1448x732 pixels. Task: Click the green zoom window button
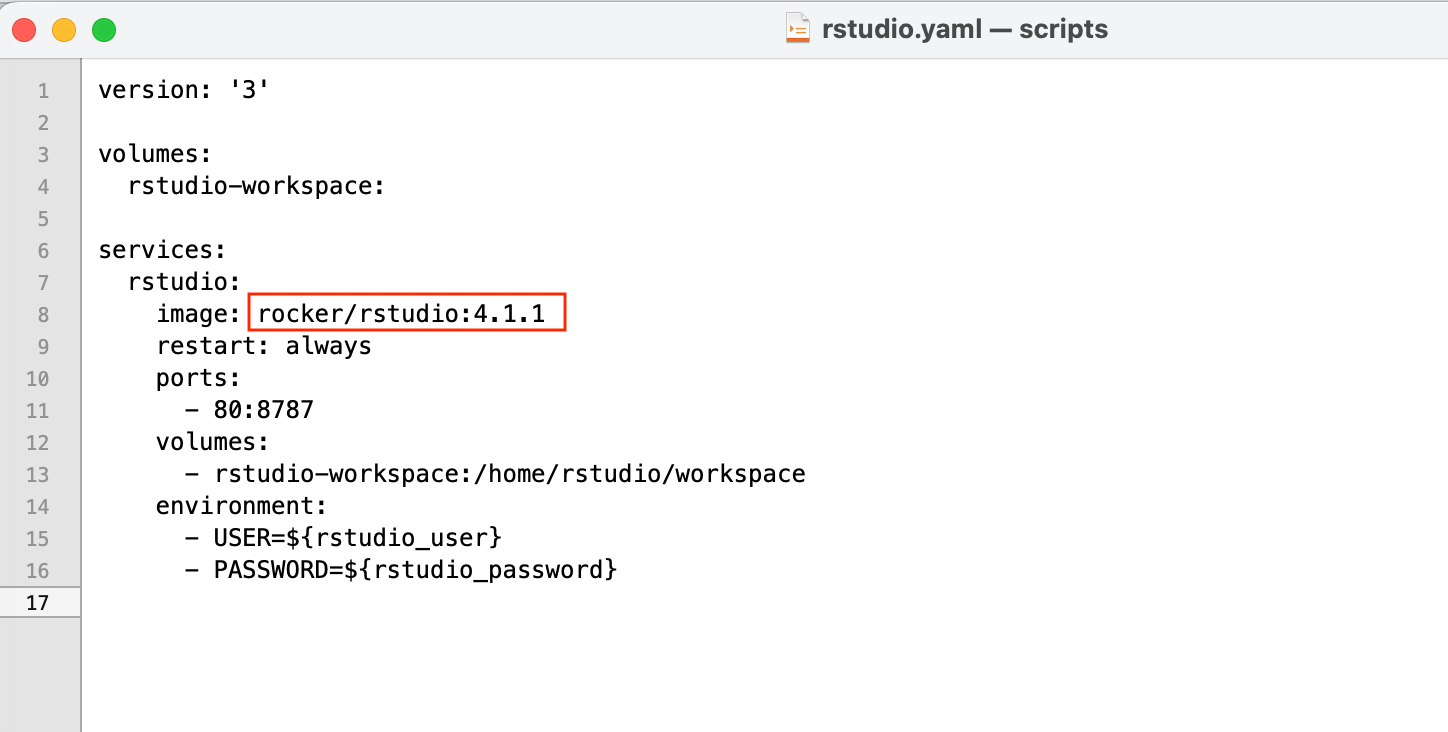104,30
